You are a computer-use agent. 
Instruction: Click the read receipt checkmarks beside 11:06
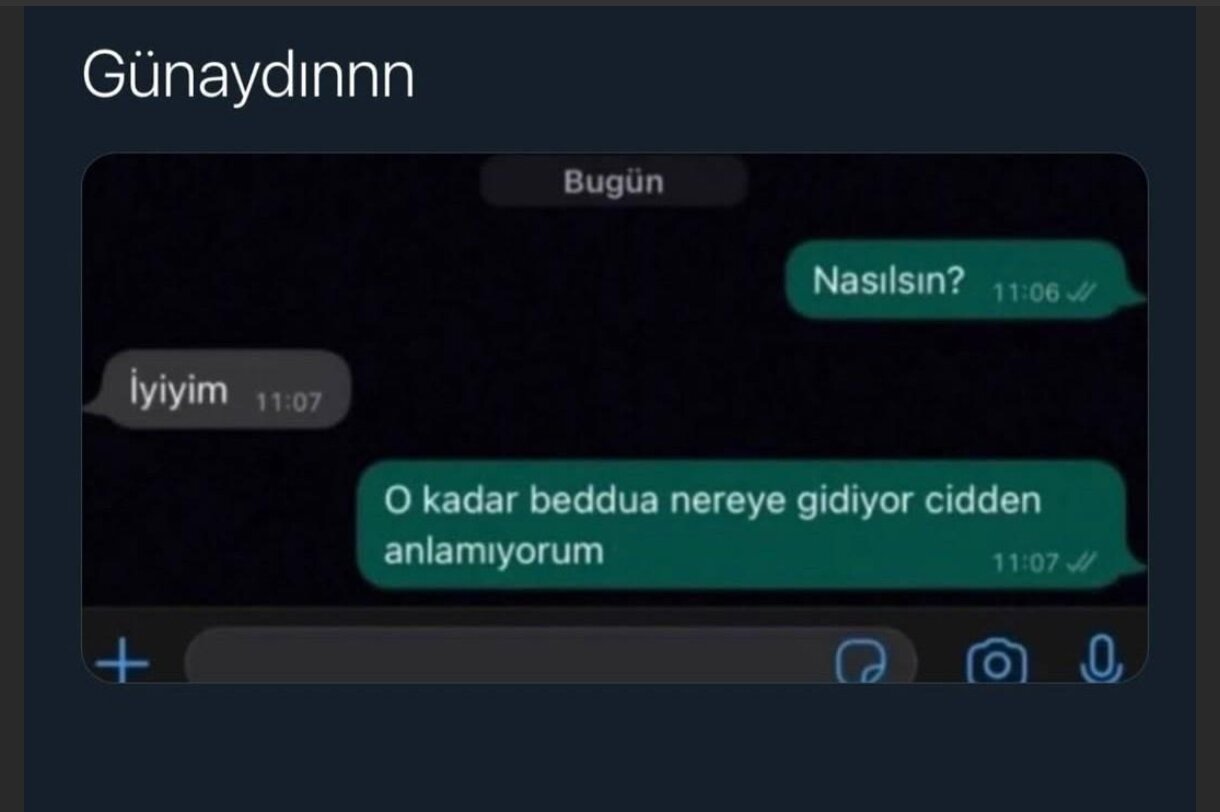[1081, 294]
